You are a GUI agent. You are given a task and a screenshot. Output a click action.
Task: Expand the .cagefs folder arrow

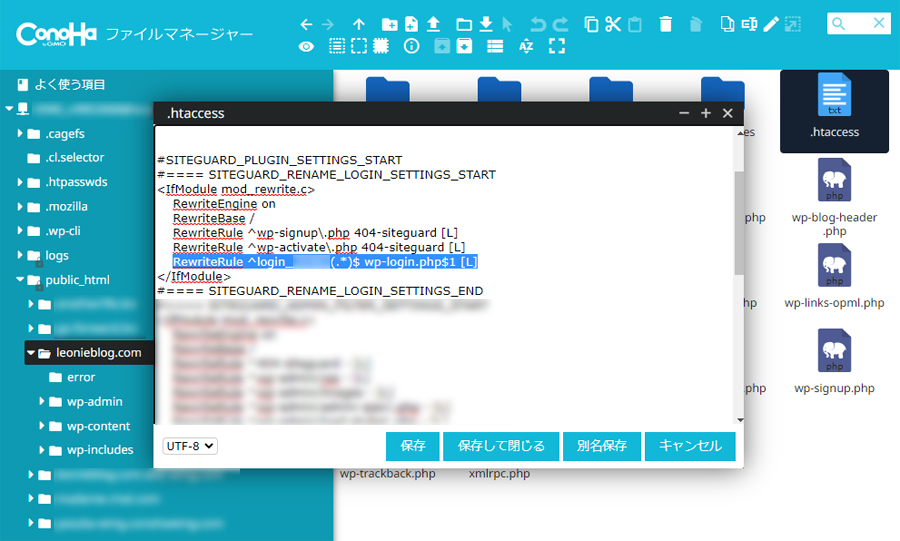pos(20,133)
